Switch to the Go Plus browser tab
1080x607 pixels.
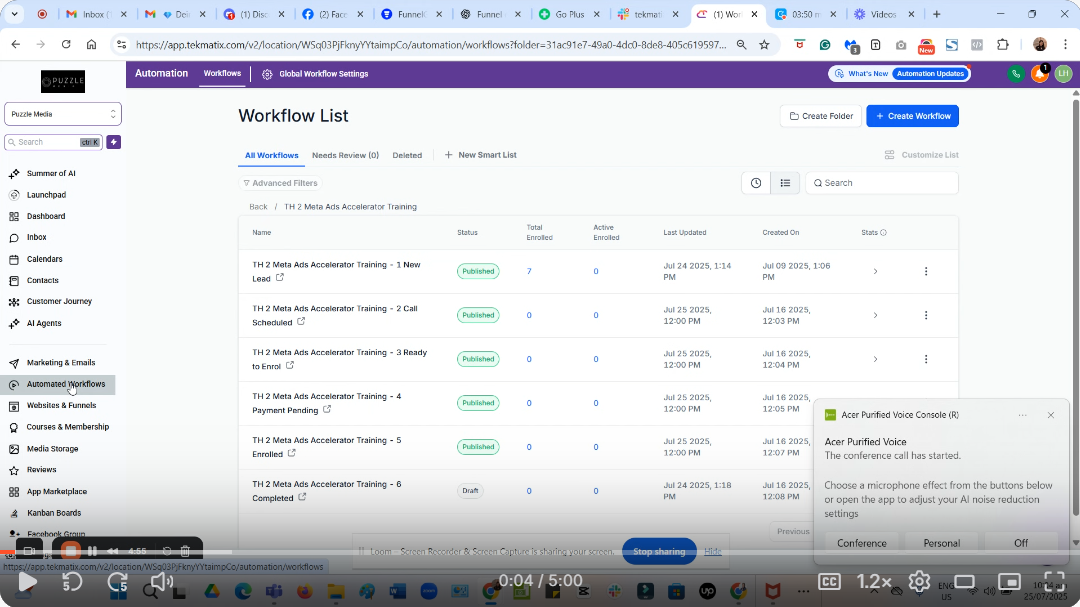click(569, 14)
